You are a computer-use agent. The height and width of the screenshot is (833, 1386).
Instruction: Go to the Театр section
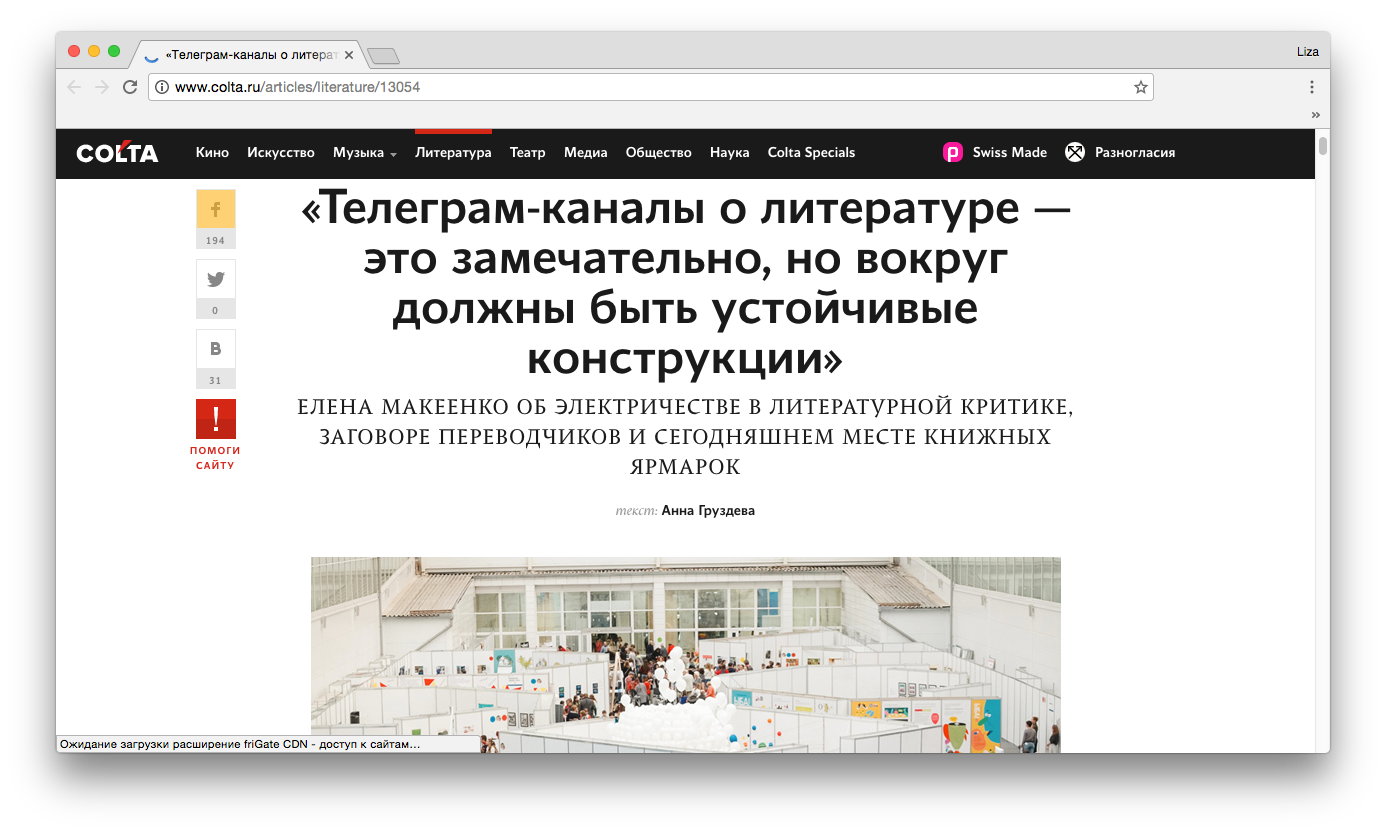click(x=527, y=153)
